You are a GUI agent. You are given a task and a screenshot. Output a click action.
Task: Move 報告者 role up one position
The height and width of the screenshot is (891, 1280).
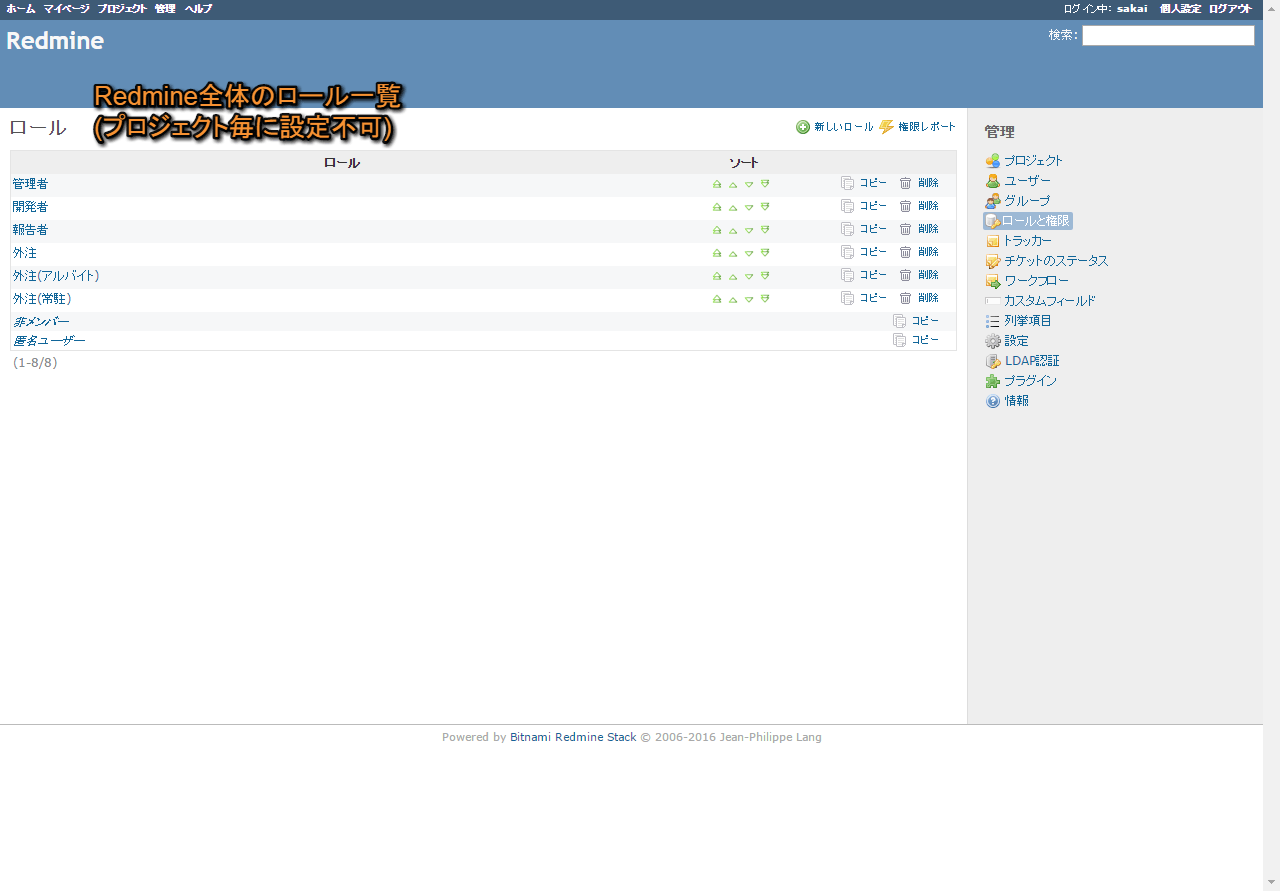click(x=733, y=230)
